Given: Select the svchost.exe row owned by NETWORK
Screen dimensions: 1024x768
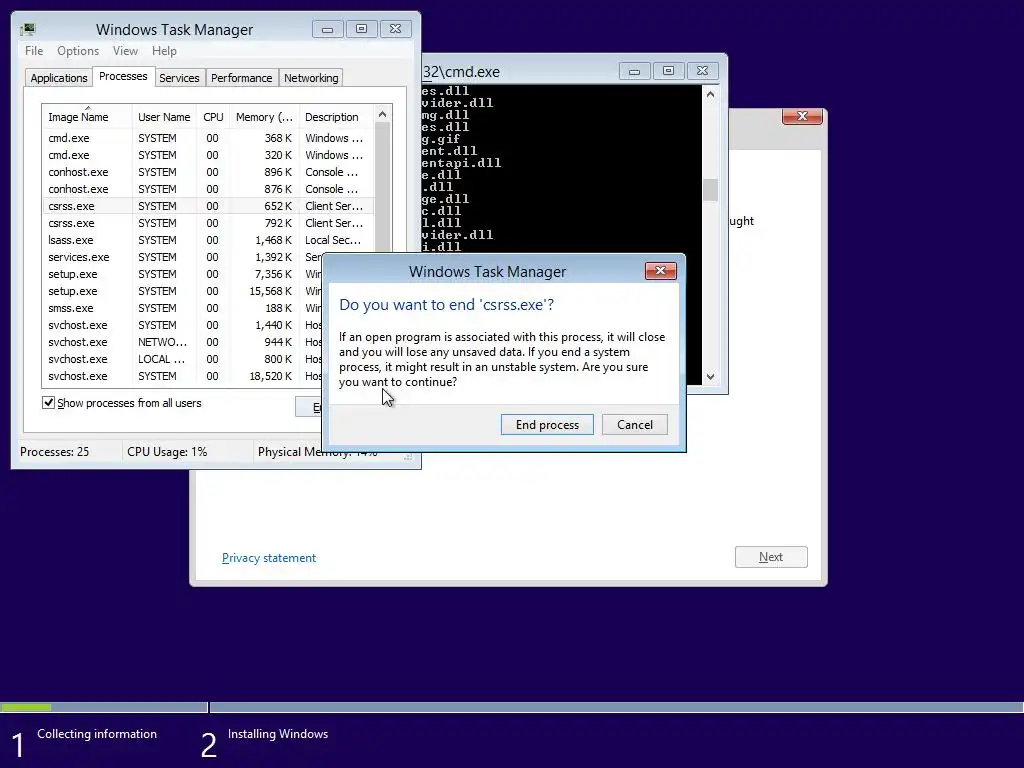Looking at the screenshot, I should coord(183,342).
